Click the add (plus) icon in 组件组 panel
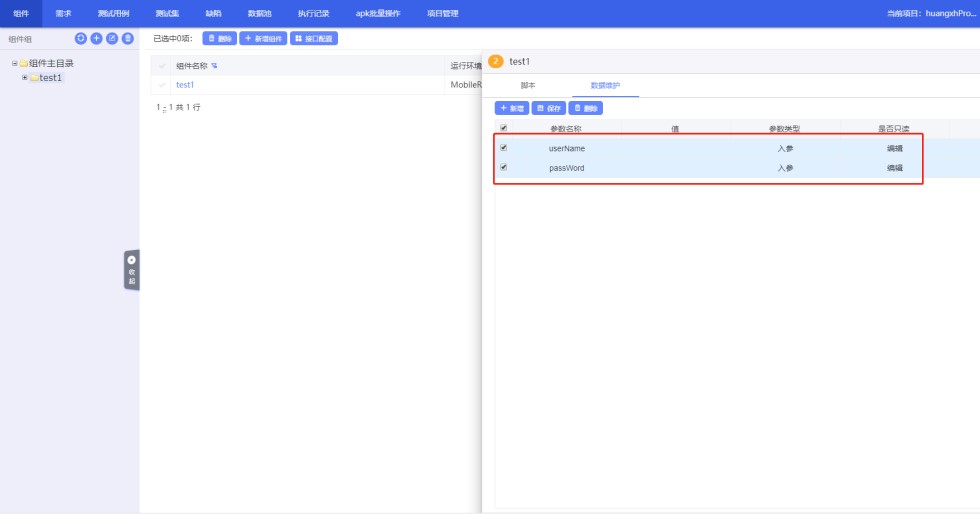Screen dimensions: 980x514 pos(96,38)
